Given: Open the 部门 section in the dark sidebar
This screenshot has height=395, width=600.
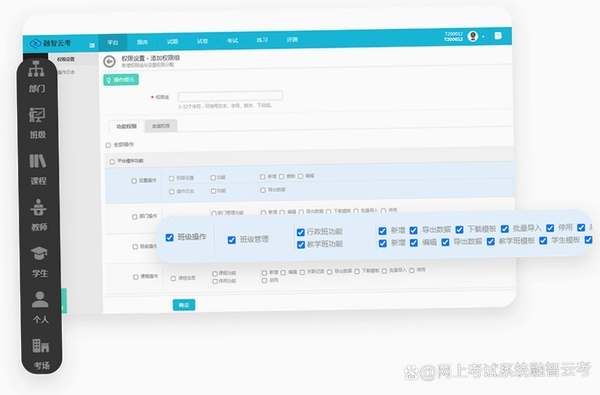Looking at the screenshot, I should tap(37, 77).
